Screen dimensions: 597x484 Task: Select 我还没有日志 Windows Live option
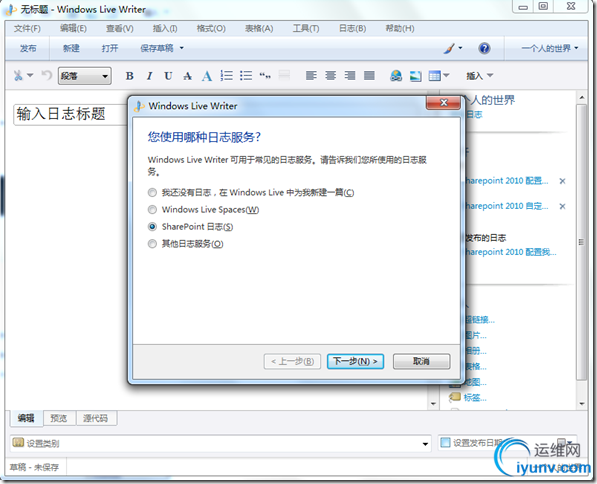152,193
